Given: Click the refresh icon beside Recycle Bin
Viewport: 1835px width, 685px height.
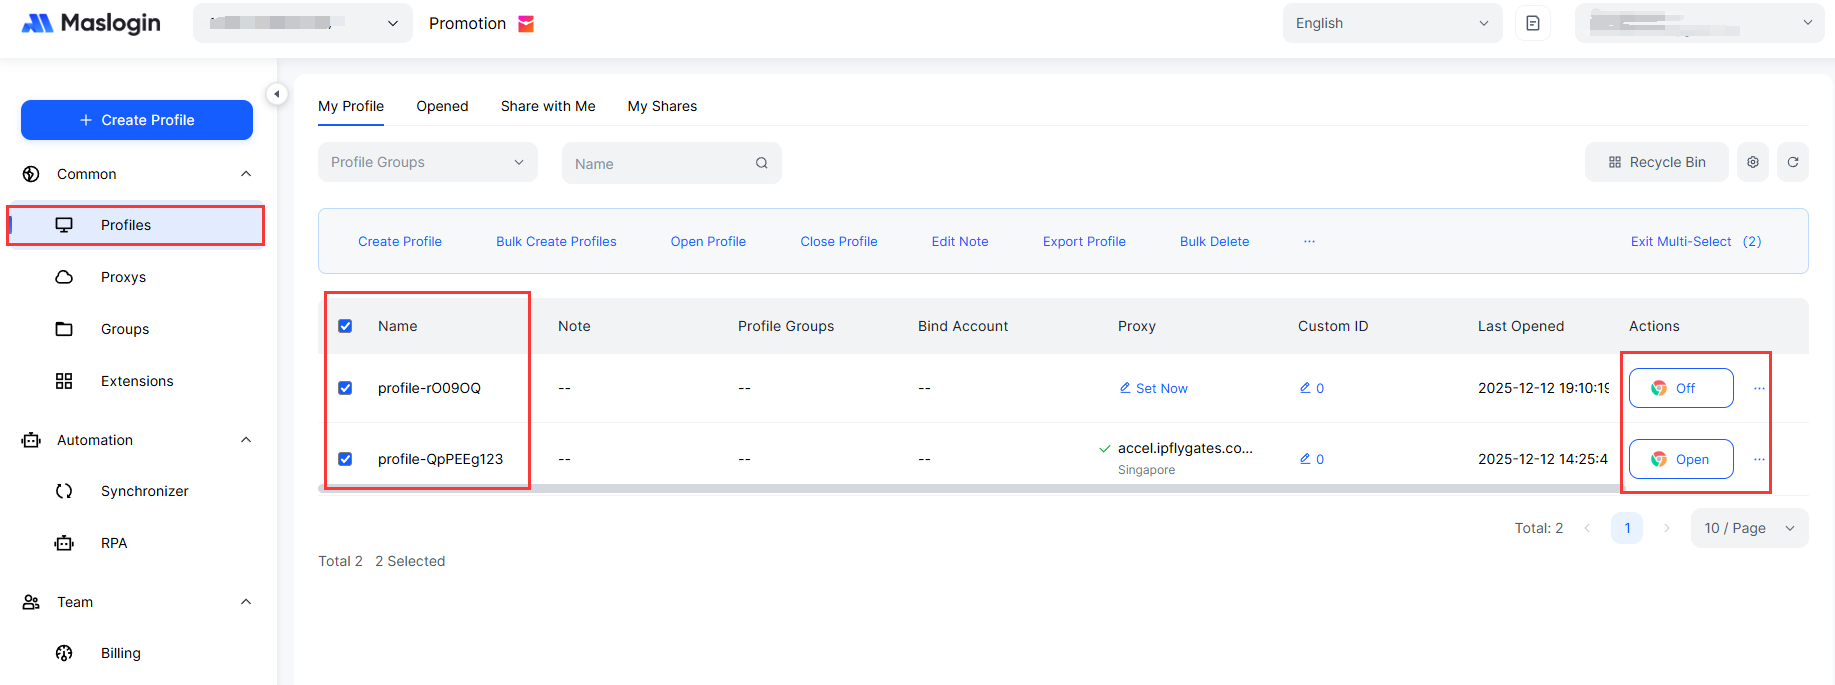Looking at the screenshot, I should pyautogui.click(x=1792, y=162).
